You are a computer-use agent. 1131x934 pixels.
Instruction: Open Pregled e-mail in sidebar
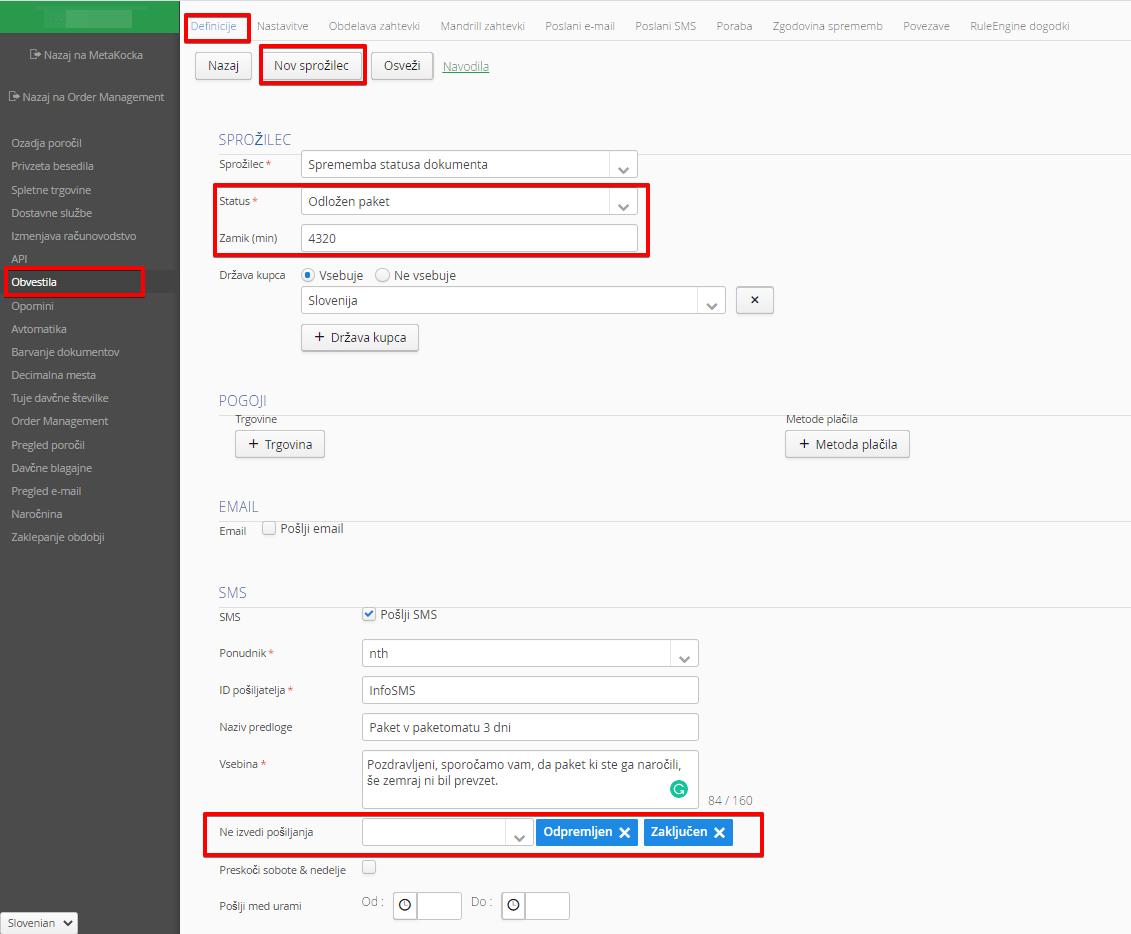point(46,491)
